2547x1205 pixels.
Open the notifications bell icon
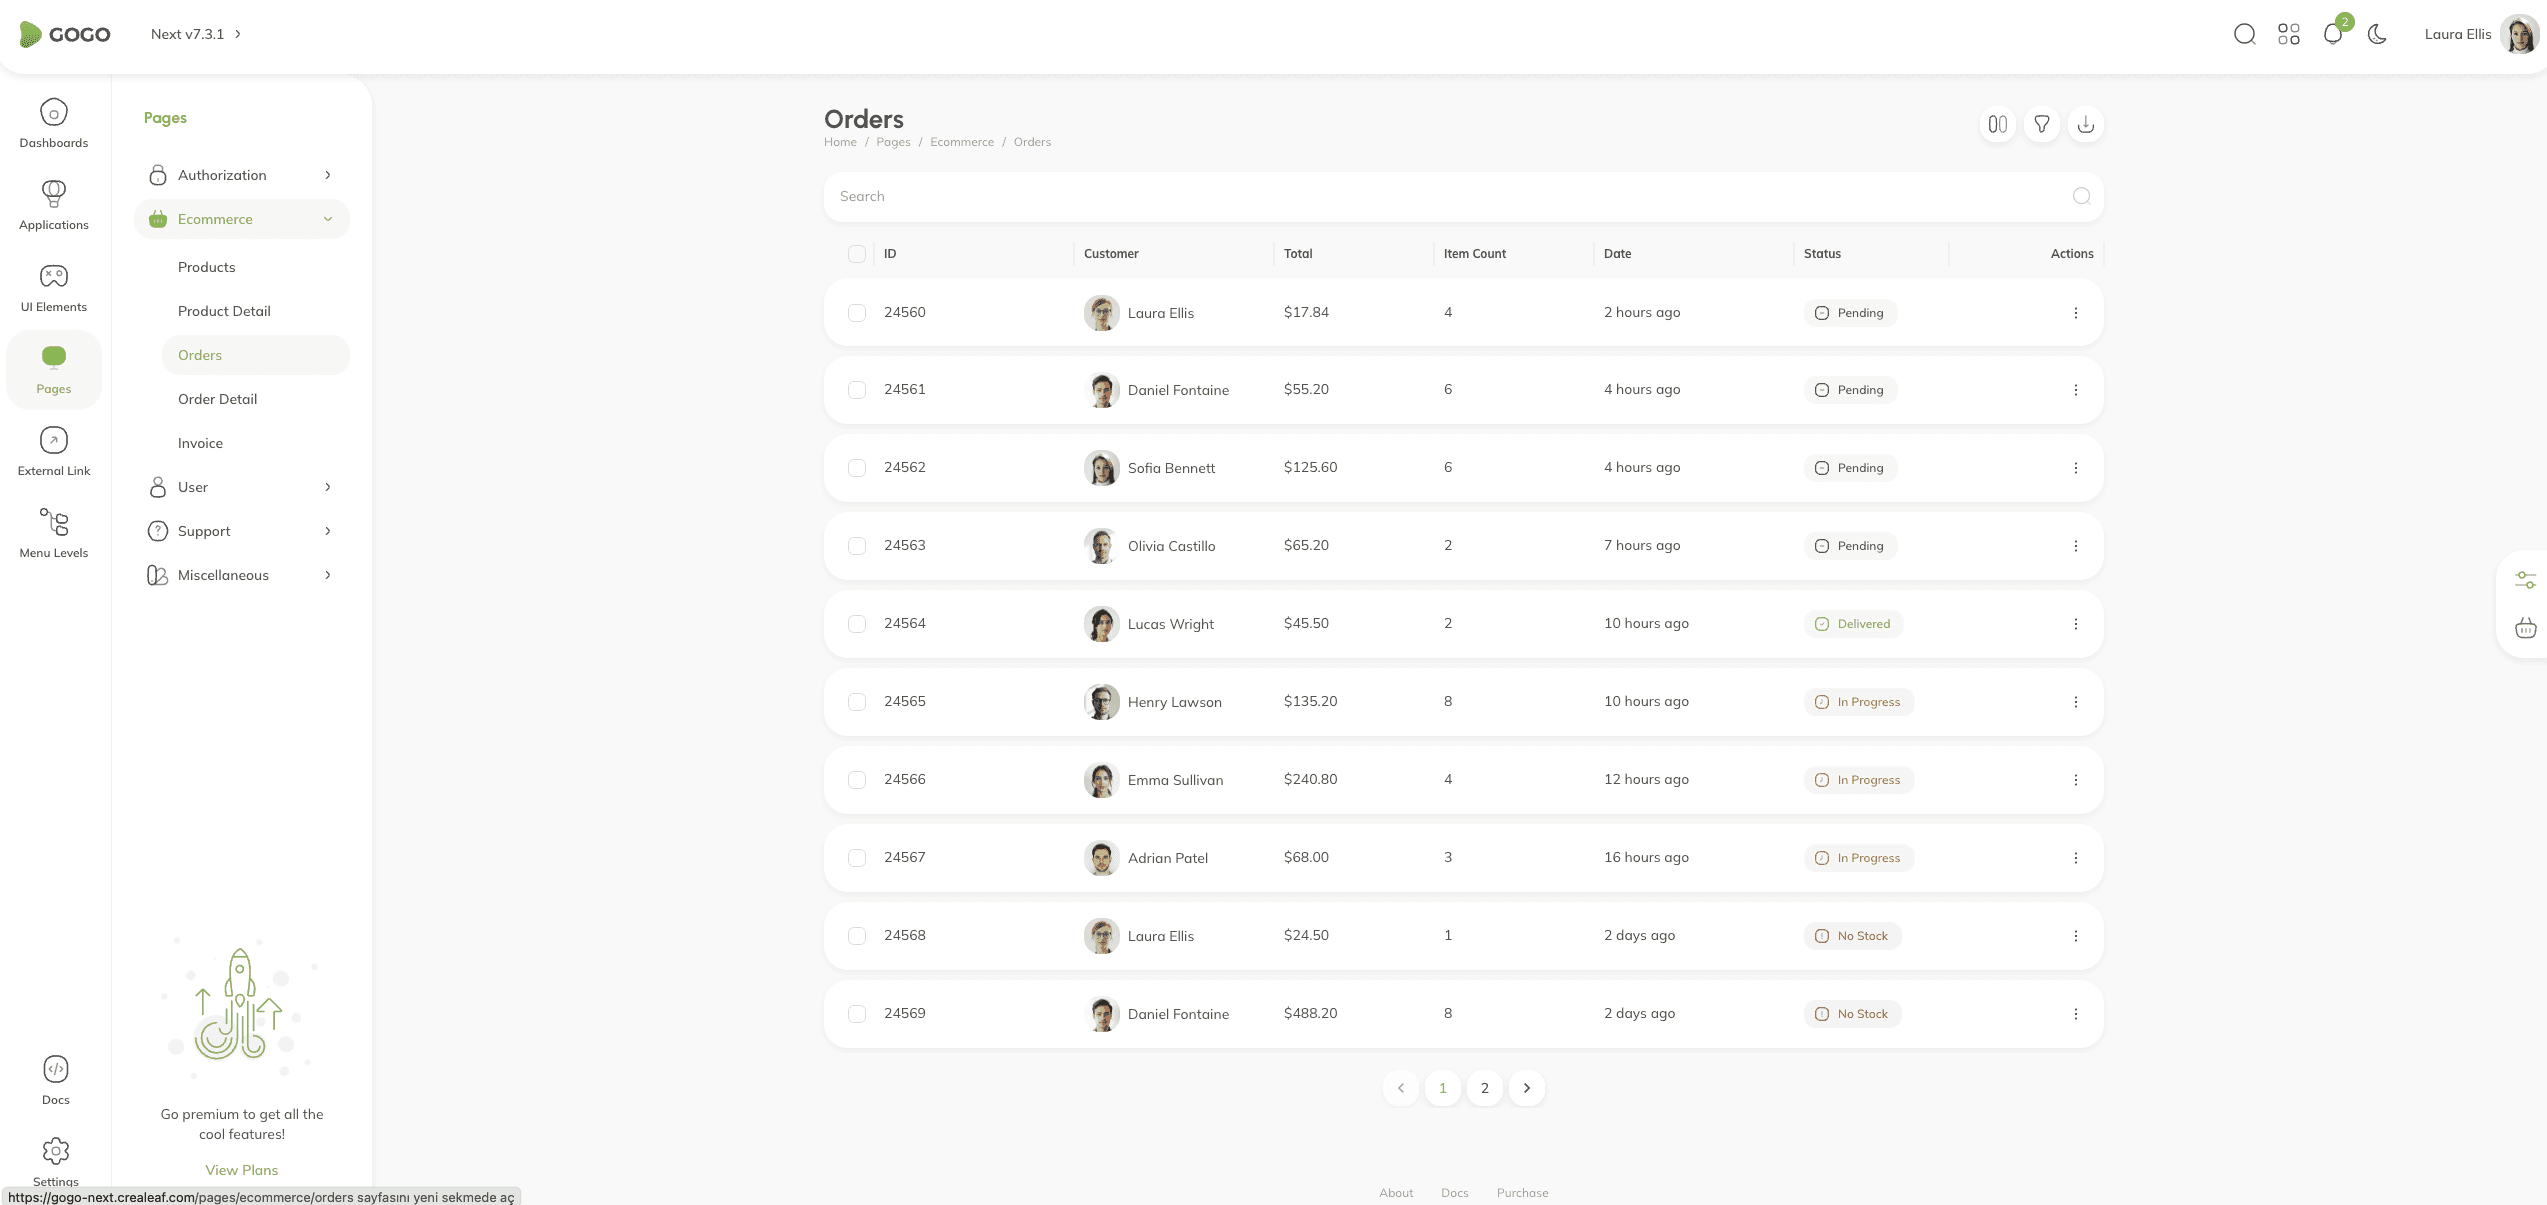coord(2332,34)
